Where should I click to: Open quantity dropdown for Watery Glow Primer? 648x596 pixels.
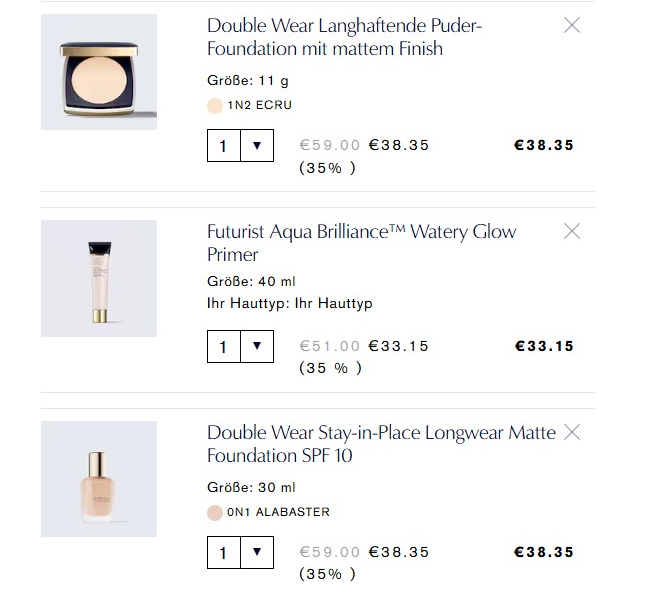257,347
